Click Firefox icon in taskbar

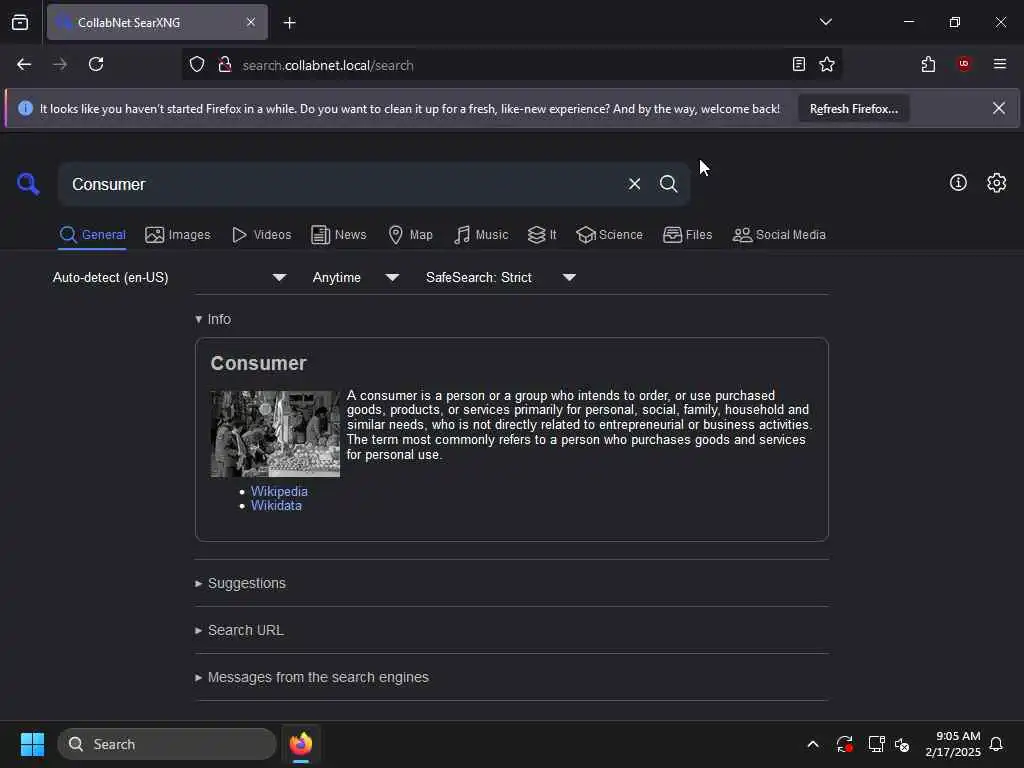(x=301, y=744)
